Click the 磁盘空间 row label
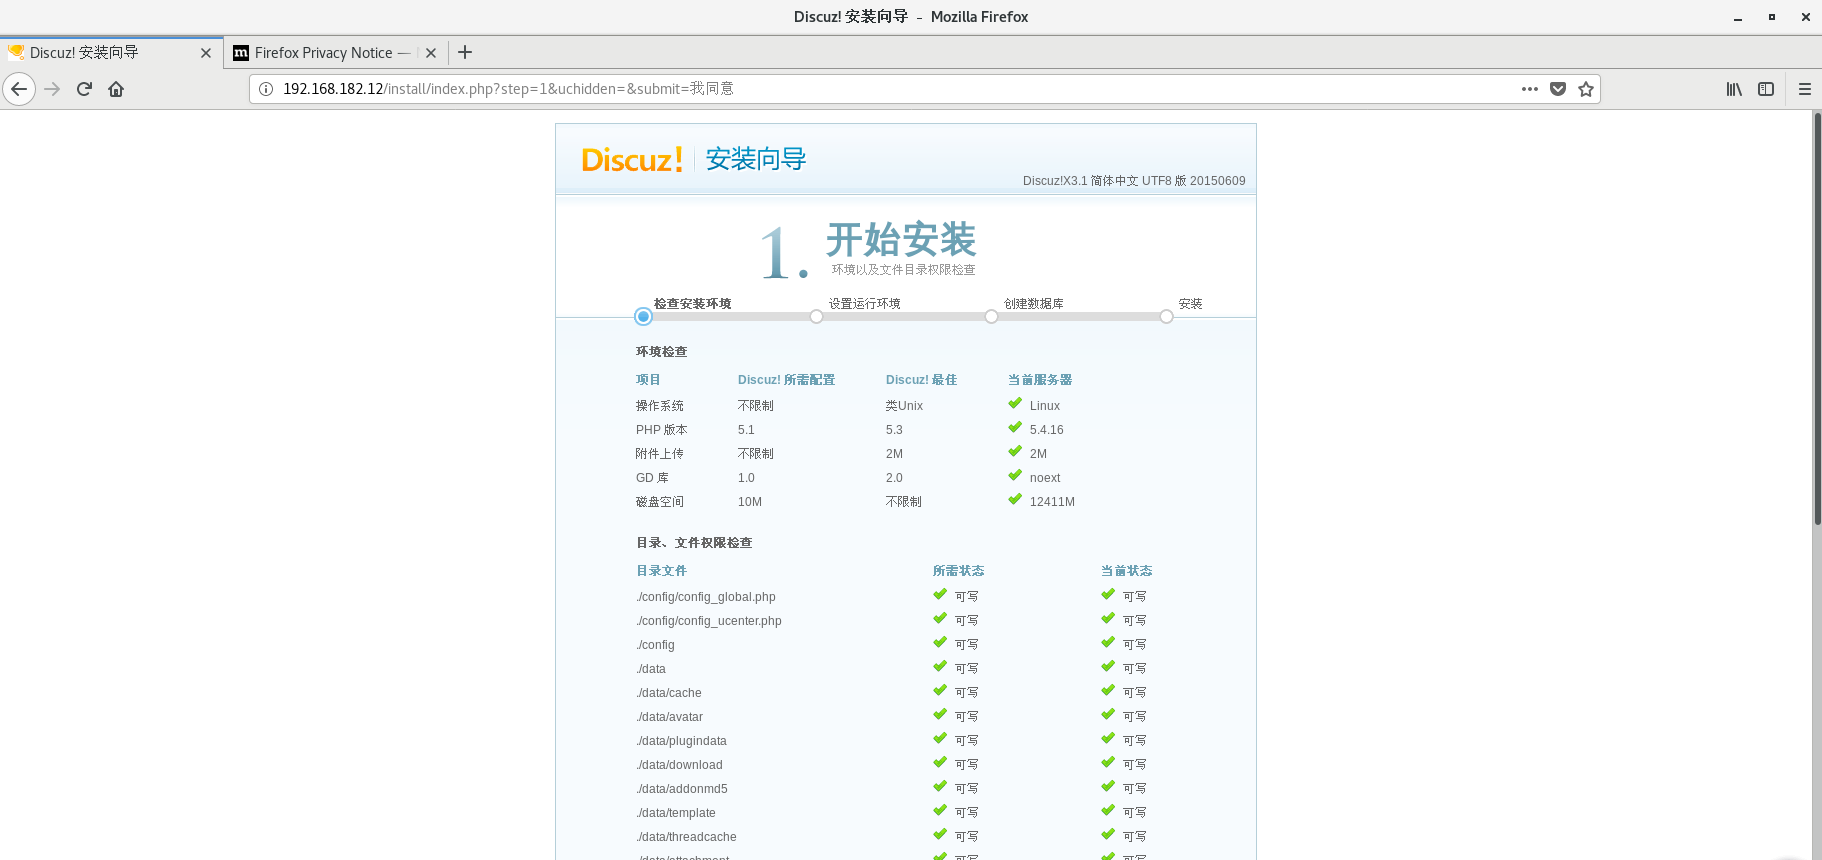This screenshot has height=860, width=1822. tap(660, 502)
